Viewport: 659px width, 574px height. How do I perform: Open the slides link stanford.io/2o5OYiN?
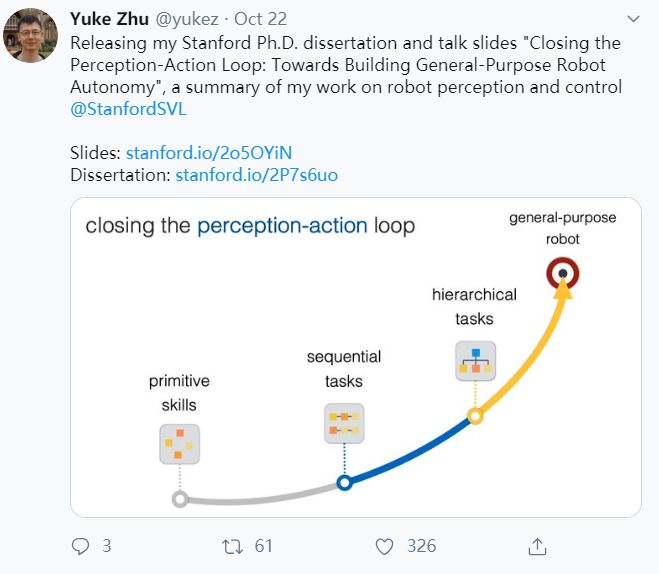(x=209, y=153)
